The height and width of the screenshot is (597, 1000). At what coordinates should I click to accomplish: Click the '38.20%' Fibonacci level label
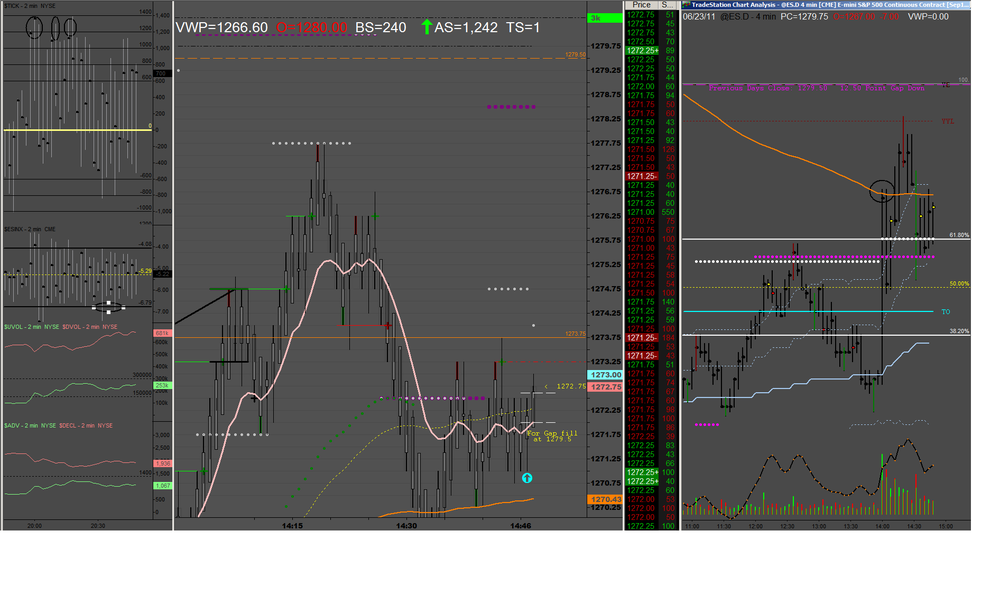pyautogui.click(x=959, y=332)
